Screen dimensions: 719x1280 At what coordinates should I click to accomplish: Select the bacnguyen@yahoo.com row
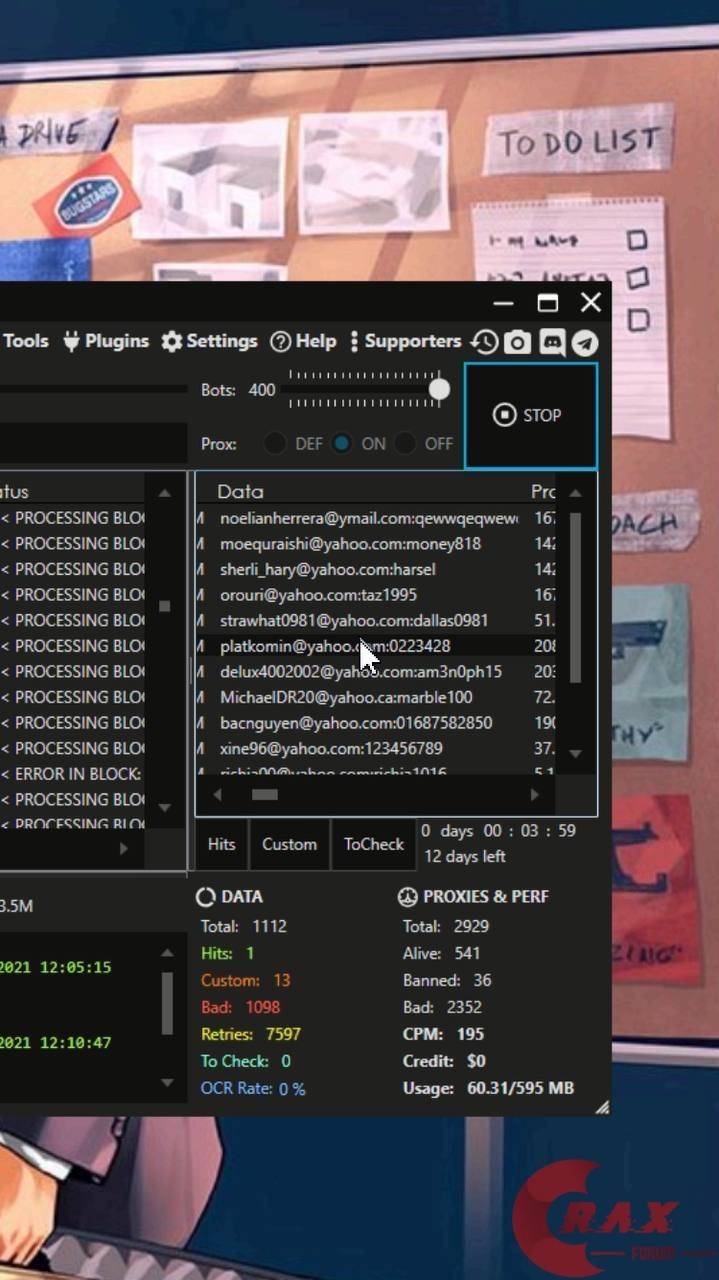(375, 723)
